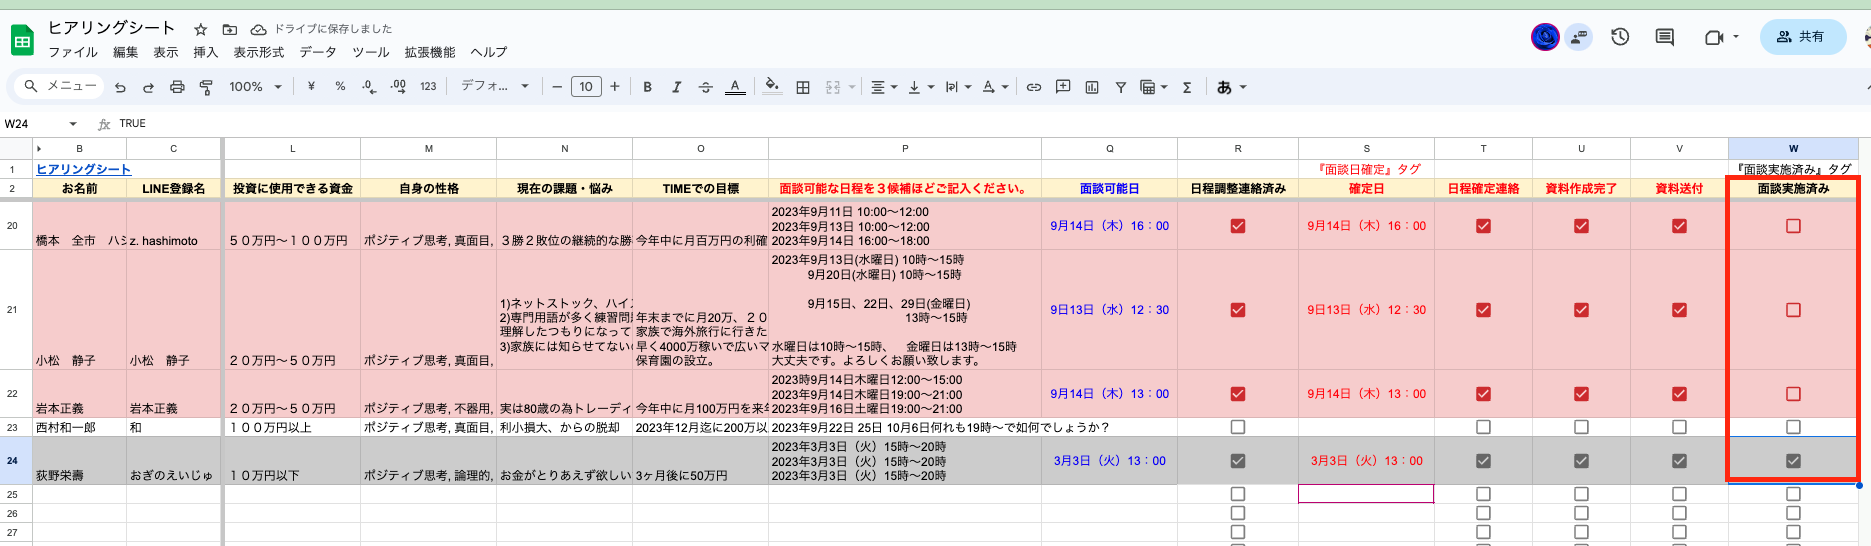Viewport: 1871px width, 546px height.
Task: Activate the paint format tool
Action: point(206,87)
